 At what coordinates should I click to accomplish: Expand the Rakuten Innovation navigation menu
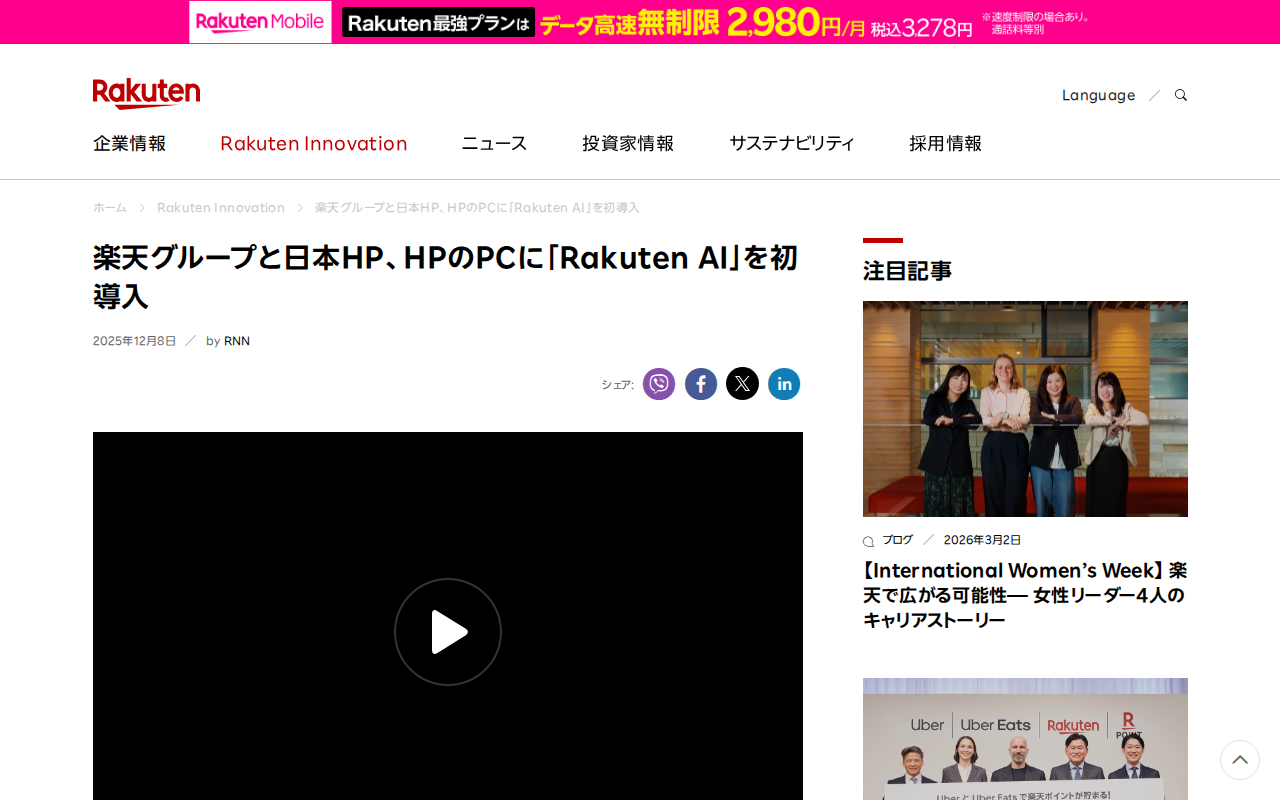(313, 142)
